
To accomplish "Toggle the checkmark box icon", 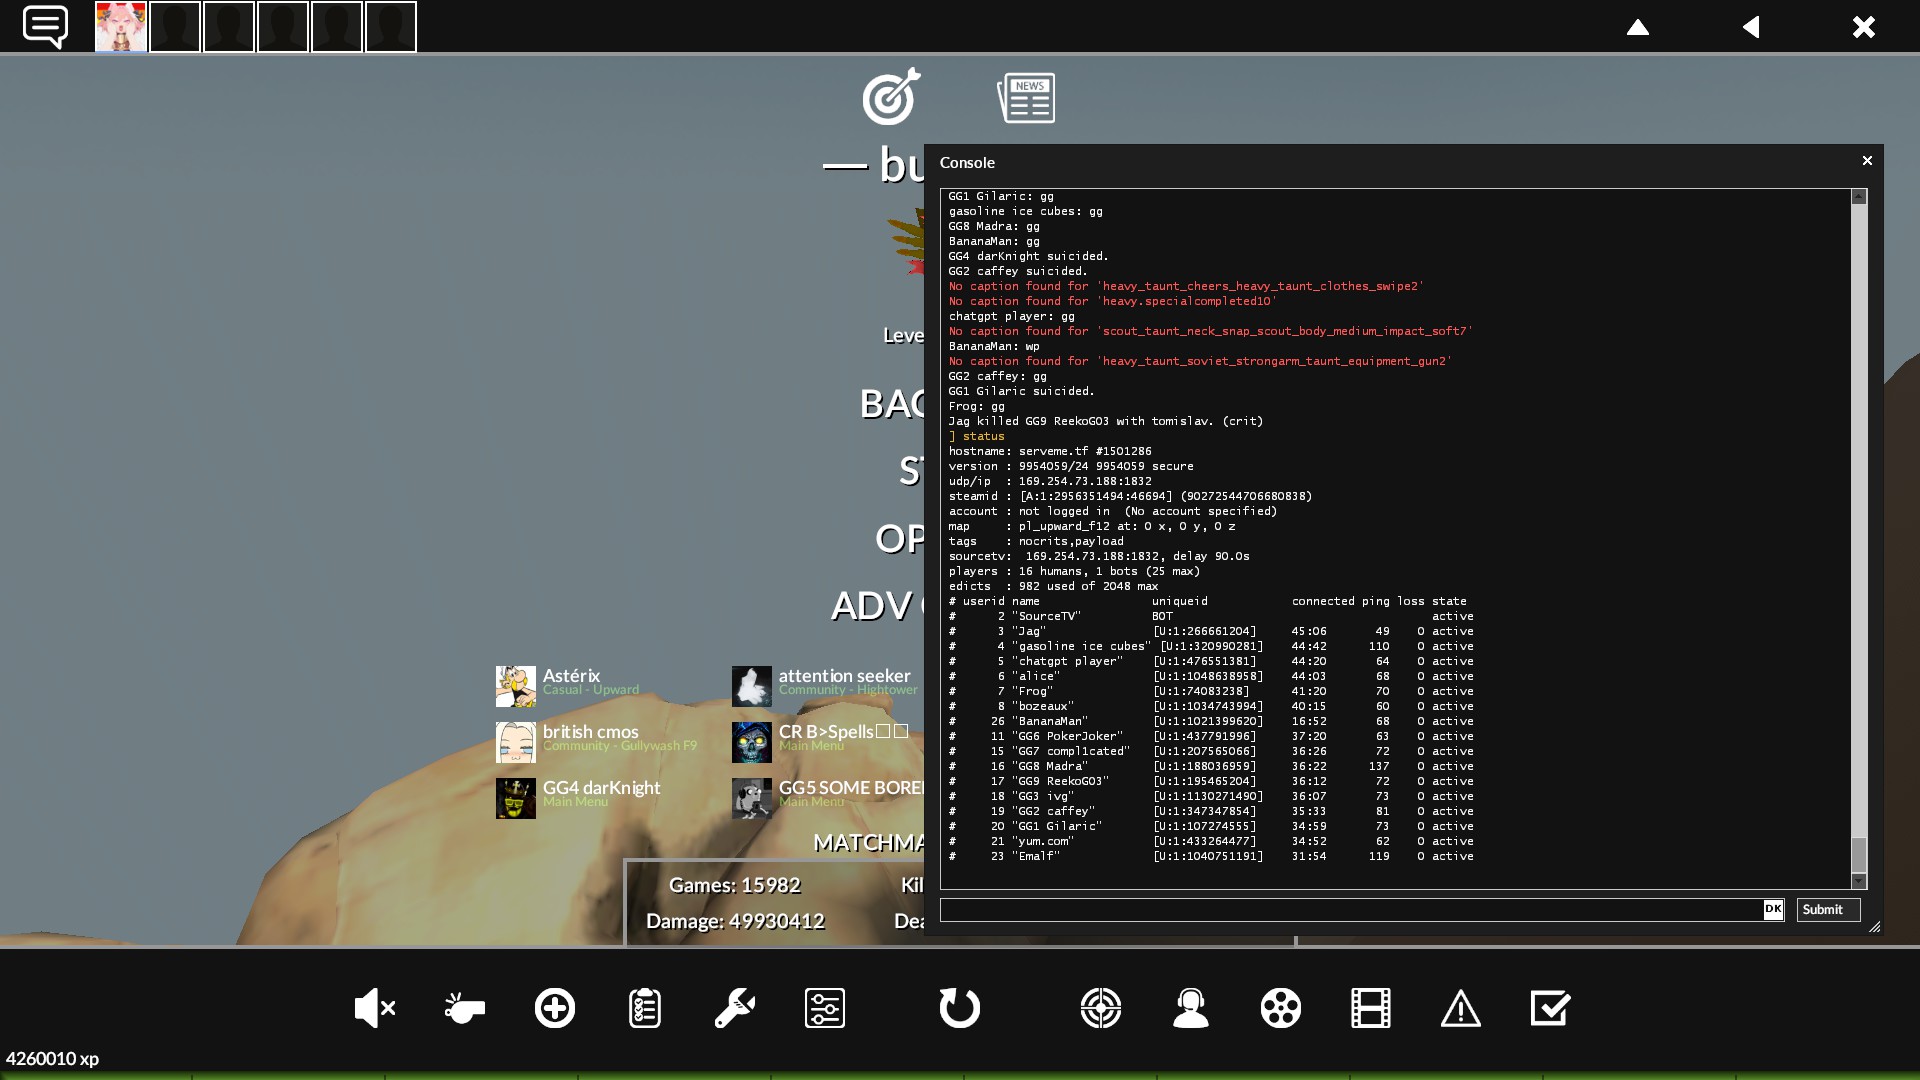I will pos(1551,1008).
